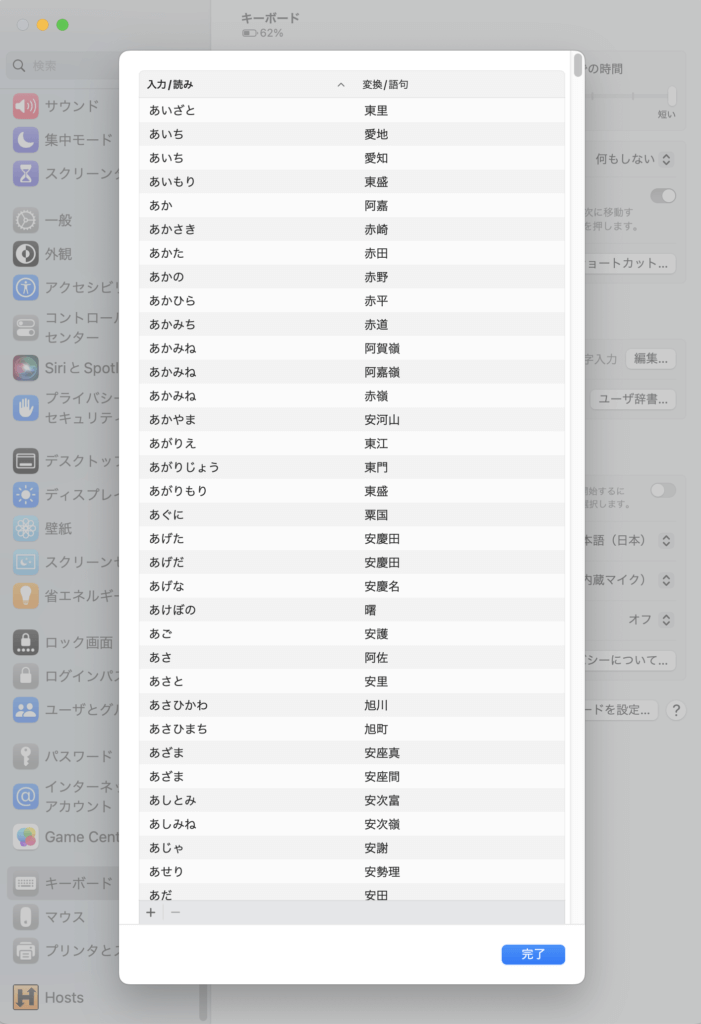
Task: Click the key repeat delay slider
Action: pyautogui.click(x=632, y=96)
